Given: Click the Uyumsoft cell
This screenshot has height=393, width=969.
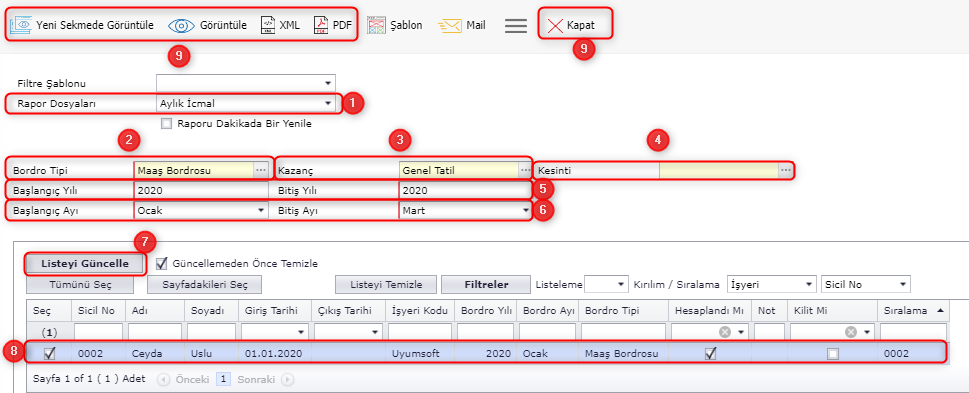Looking at the screenshot, I should 420,353.
